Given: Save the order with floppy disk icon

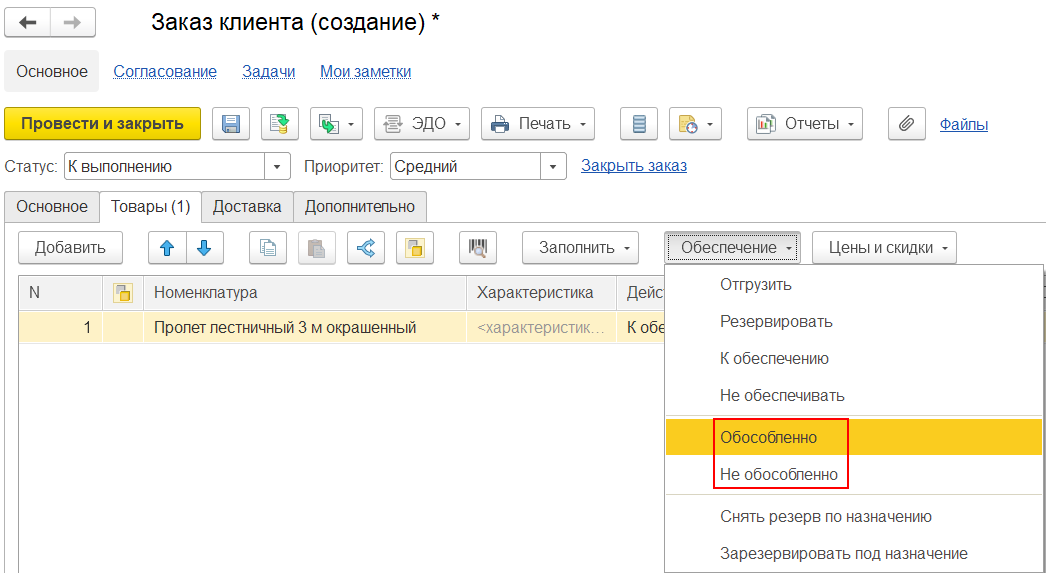Looking at the screenshot, I should [x=231, y=124].
